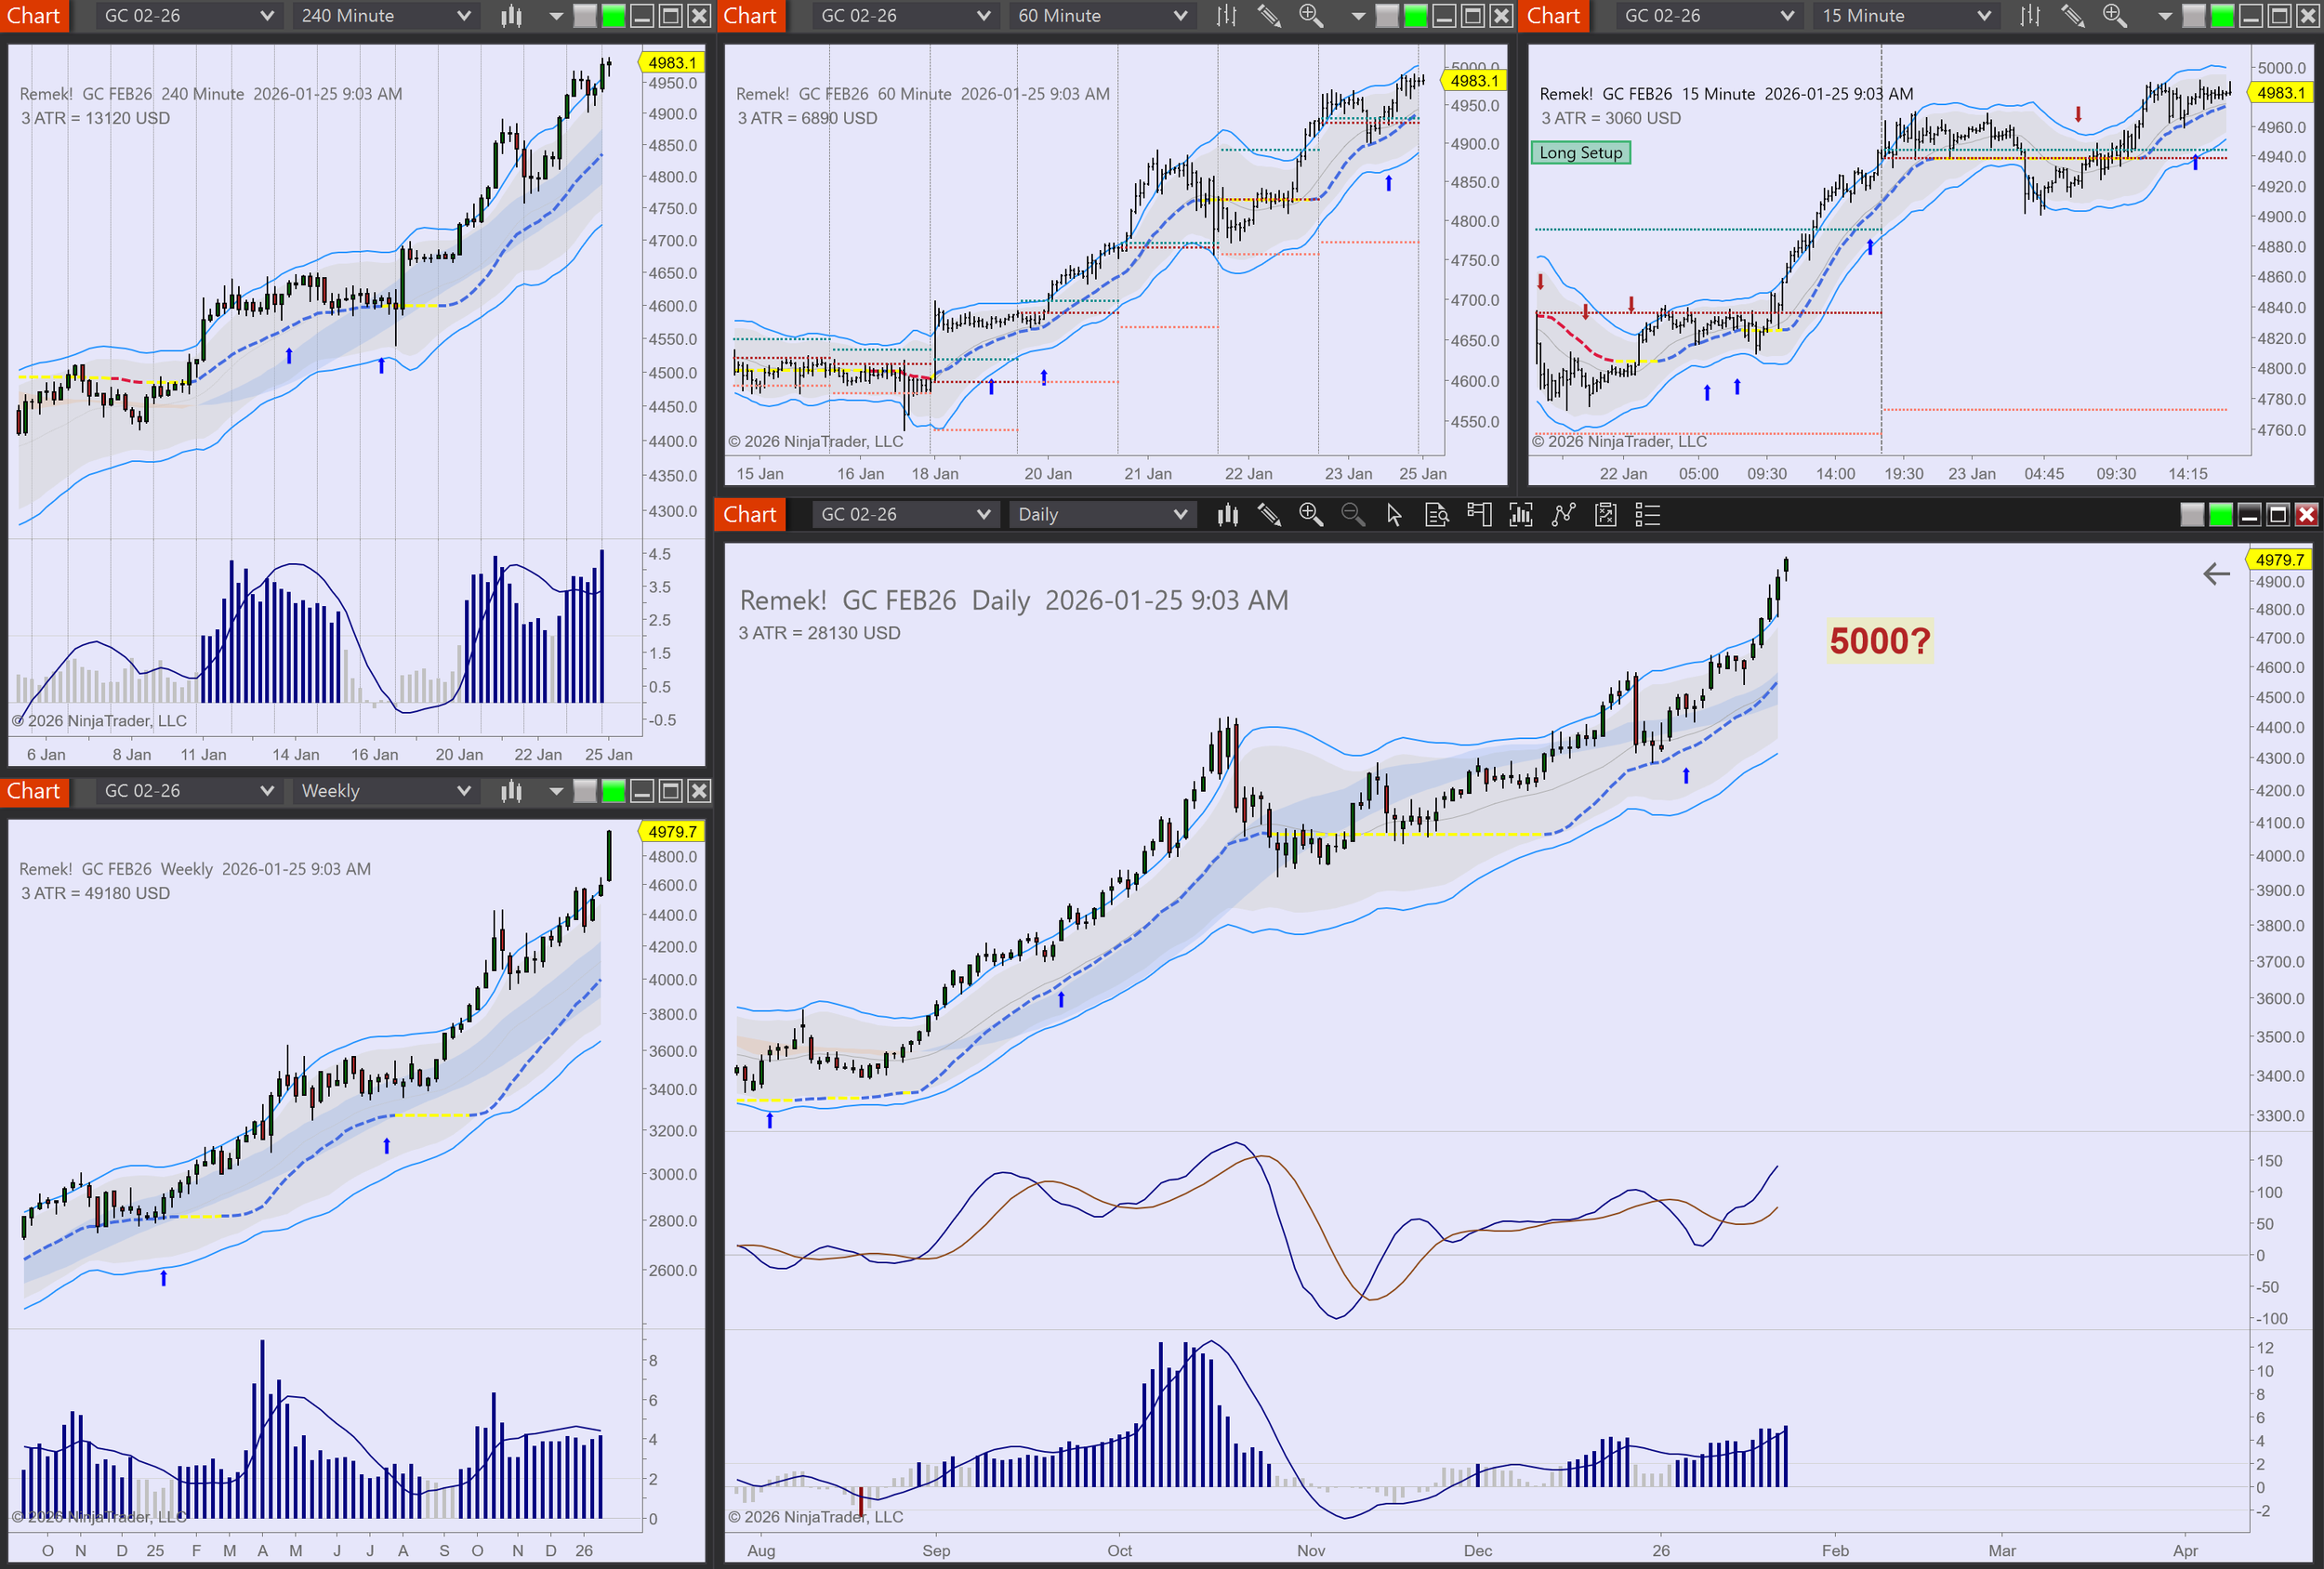Open Chart Trader panel icon
2324x1569 pixels.
pos(1478,515)
